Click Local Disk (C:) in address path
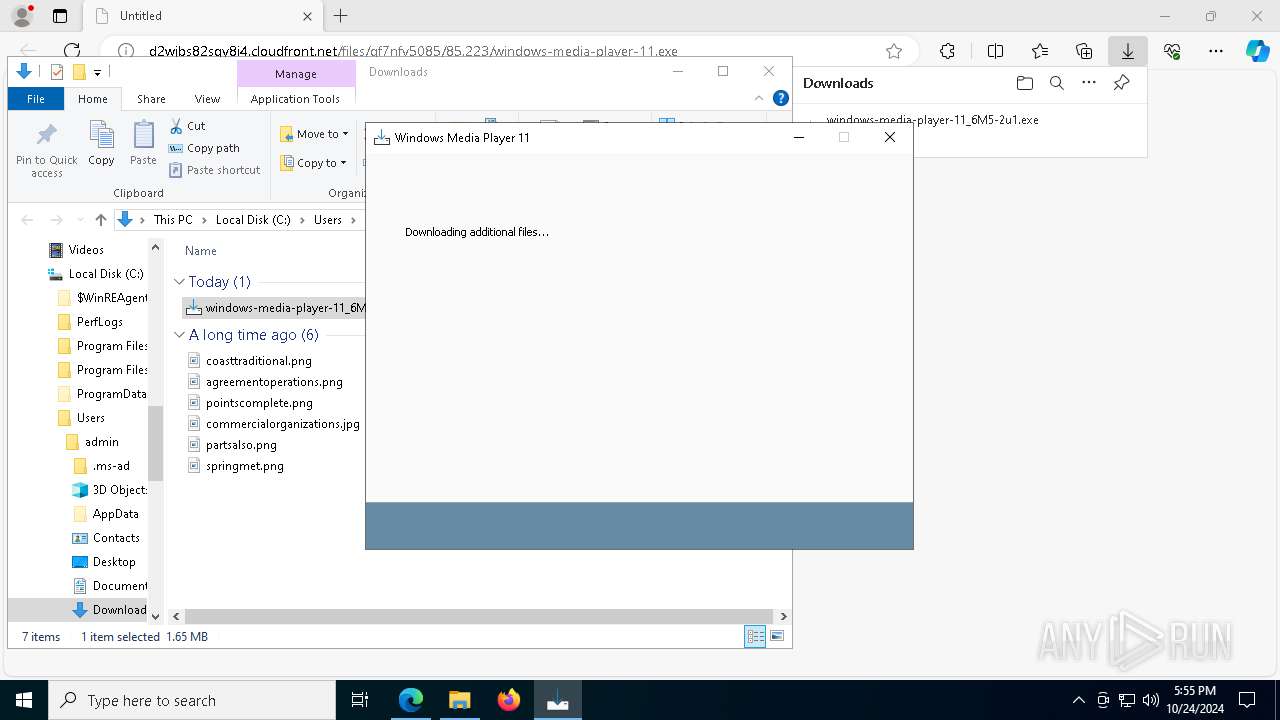The height and width of the screenshot is (720, 1280). coord(253,220)
